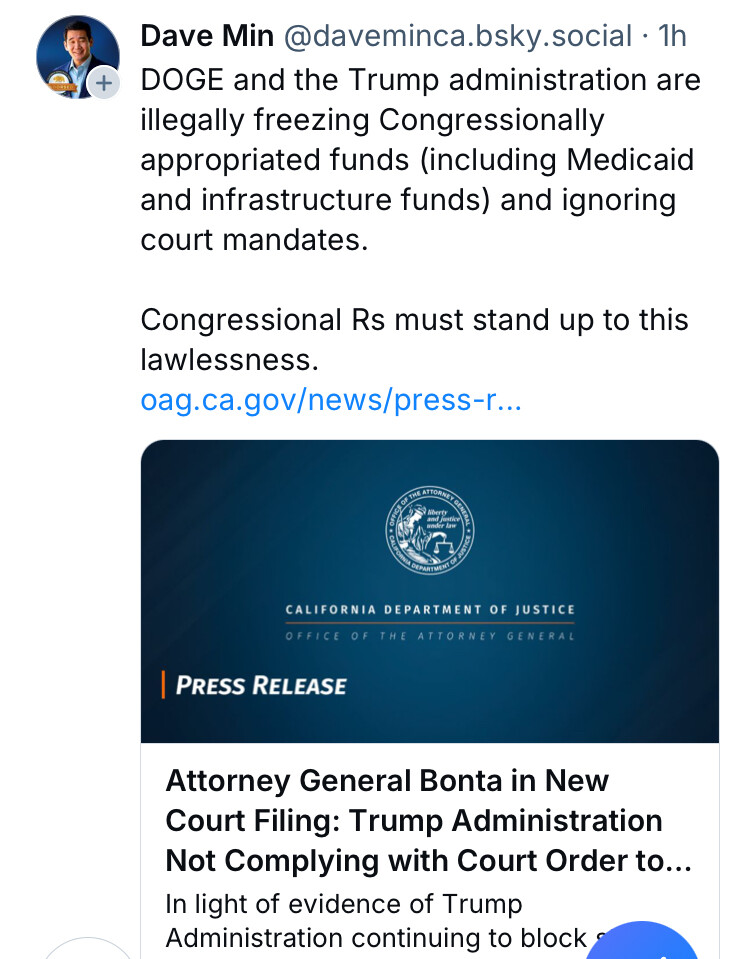Click "California Department of Justice" banner text

[x=430, y=610]
